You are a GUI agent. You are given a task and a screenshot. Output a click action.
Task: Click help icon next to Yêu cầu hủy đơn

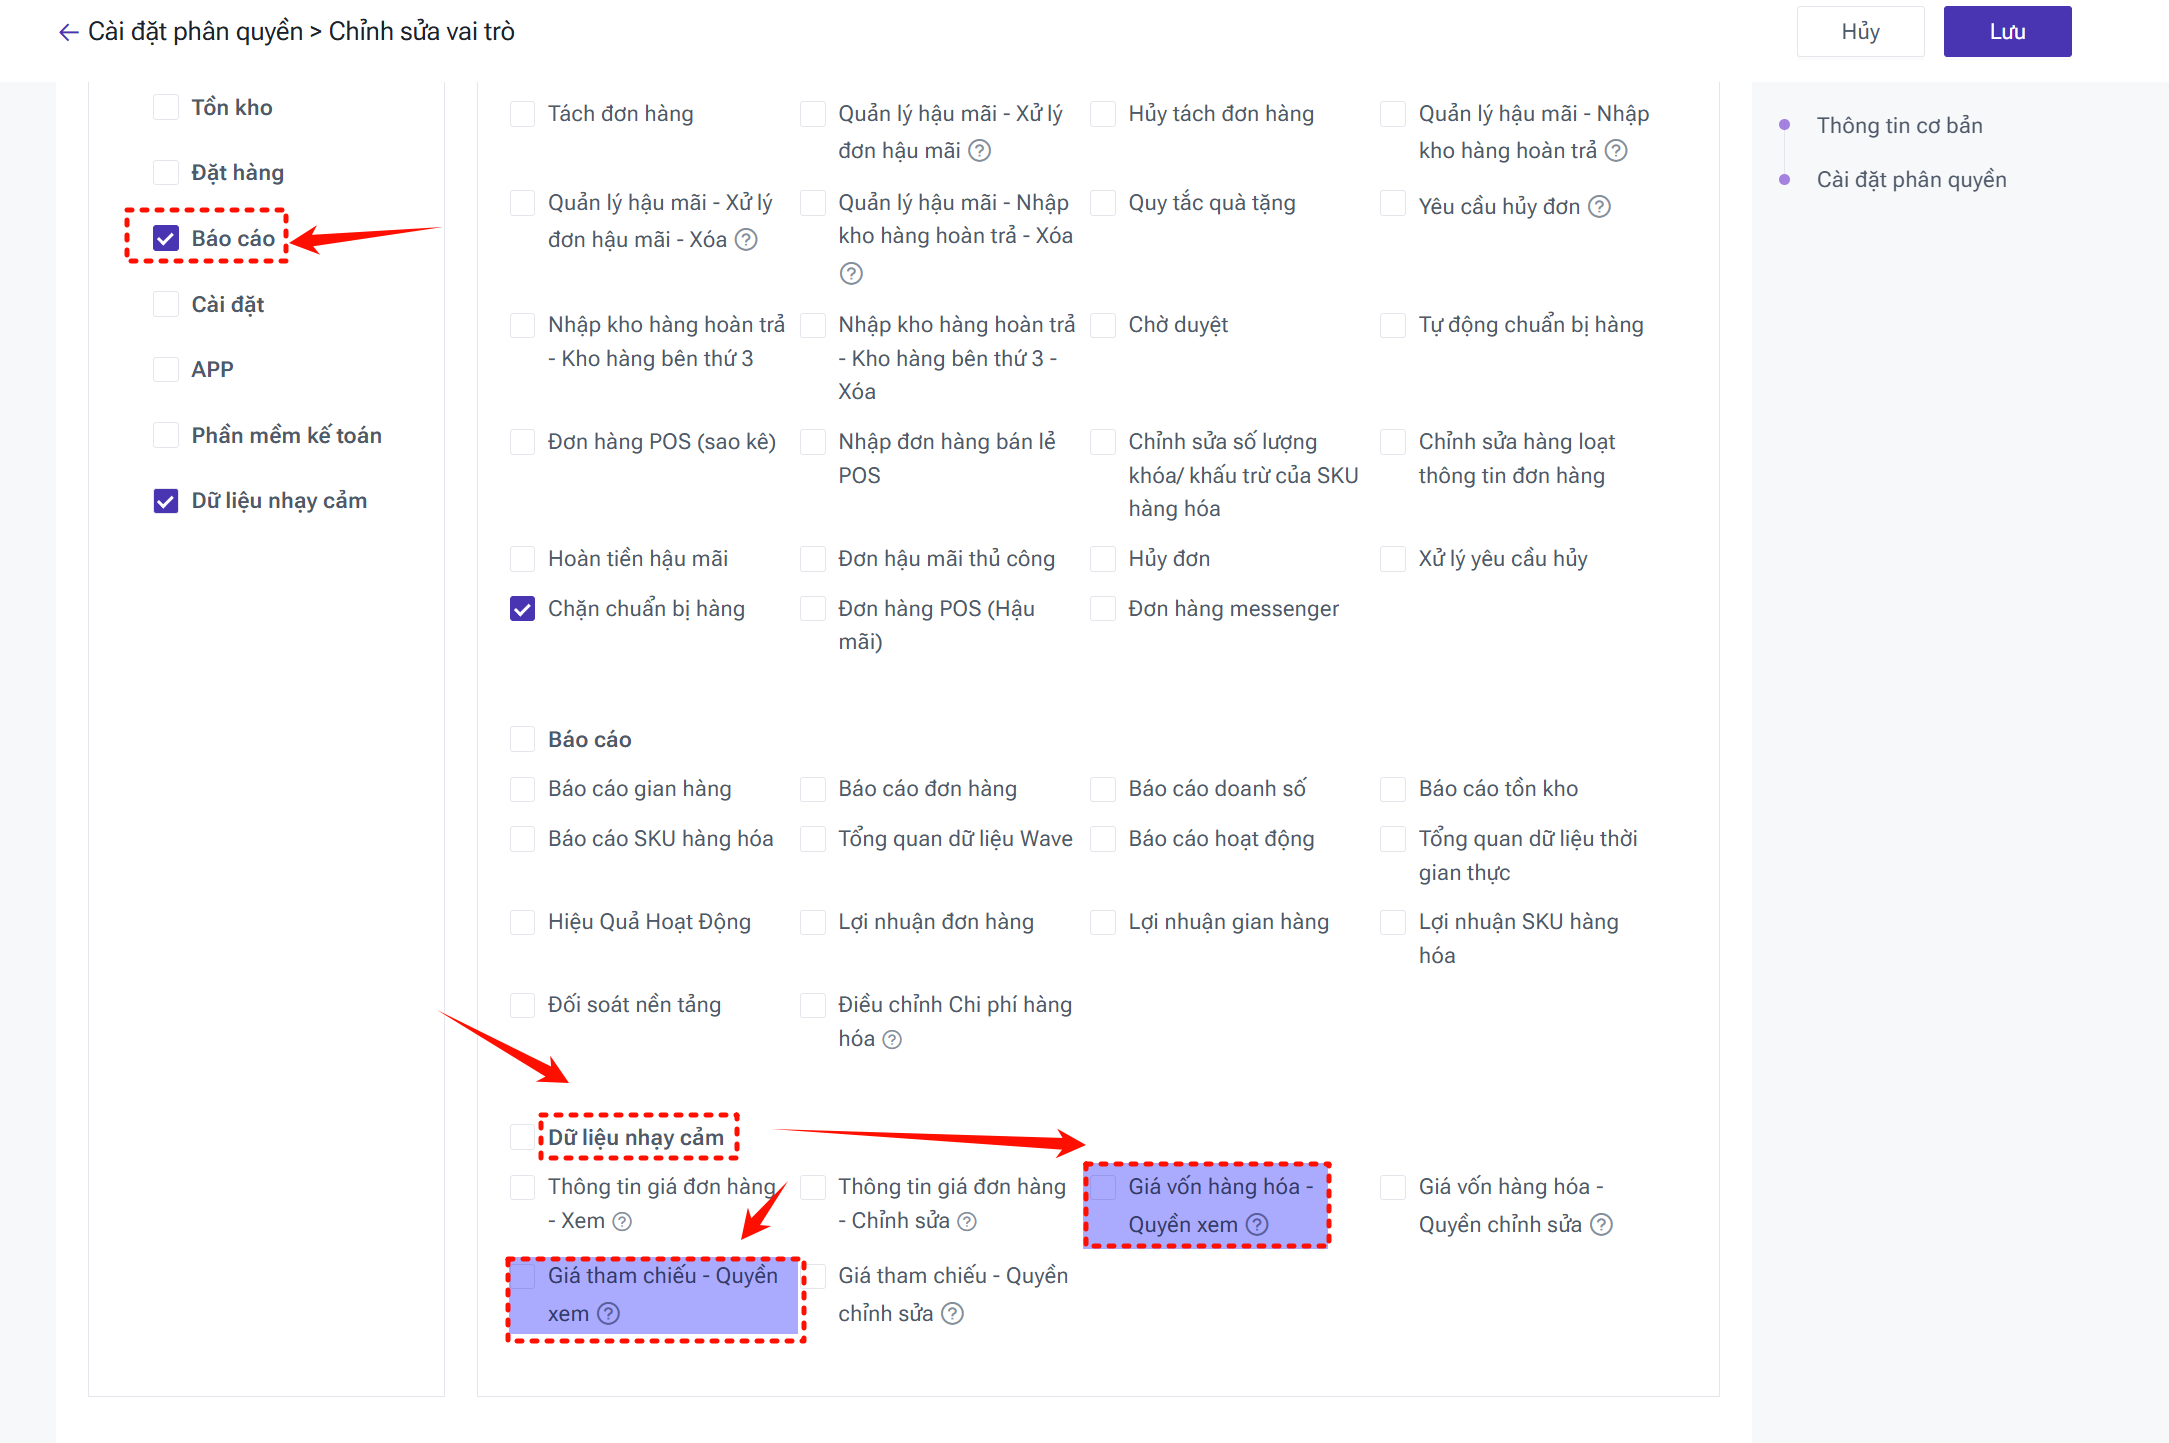click(x=1600, y=207)
